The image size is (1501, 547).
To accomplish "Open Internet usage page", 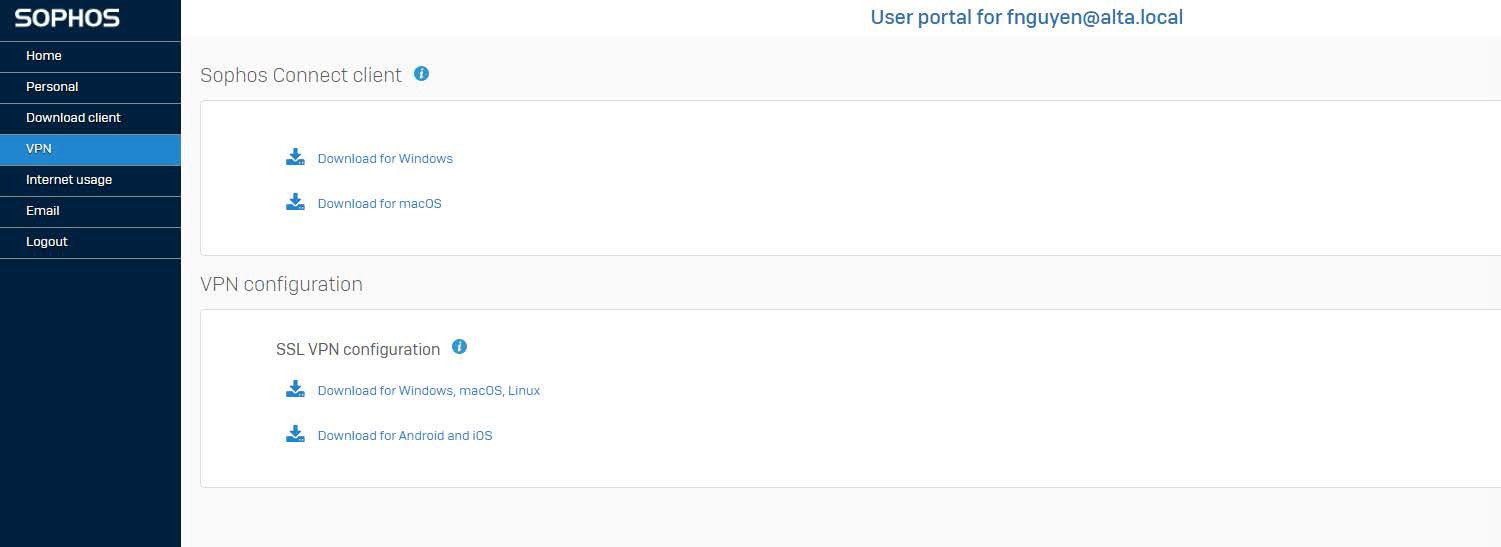I will [90, 180].
